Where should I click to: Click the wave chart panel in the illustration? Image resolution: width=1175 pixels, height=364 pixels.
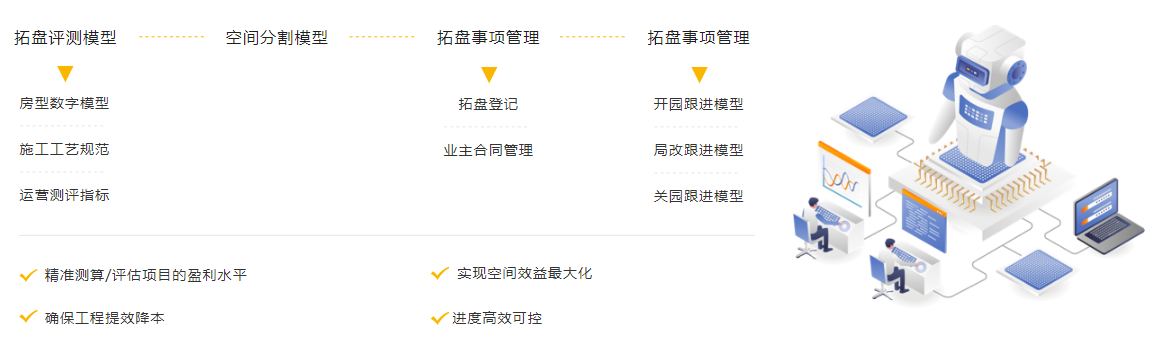(843, 178)
